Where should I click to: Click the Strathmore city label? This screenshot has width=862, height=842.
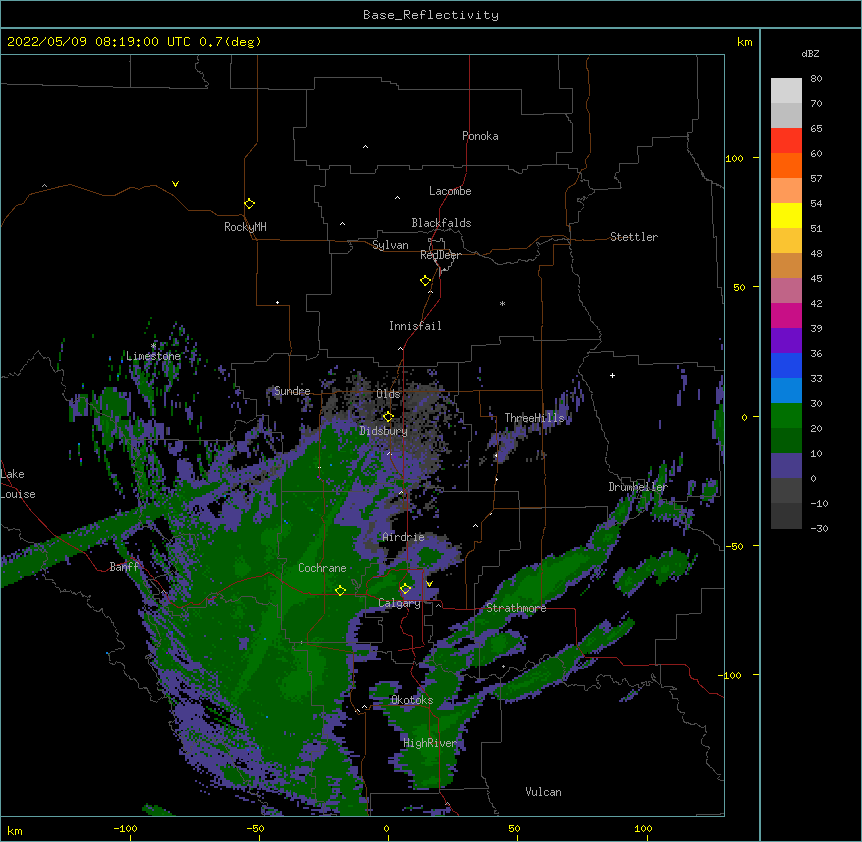pos(516,608)
